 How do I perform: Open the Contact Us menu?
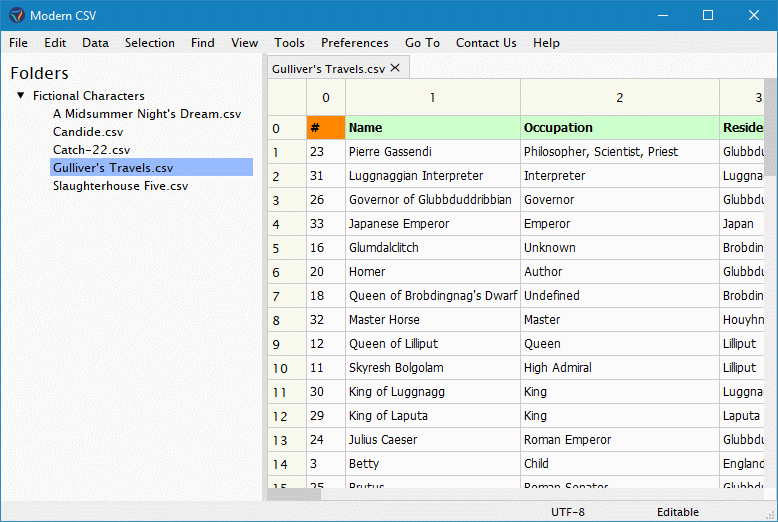click(x=486, y=43)
